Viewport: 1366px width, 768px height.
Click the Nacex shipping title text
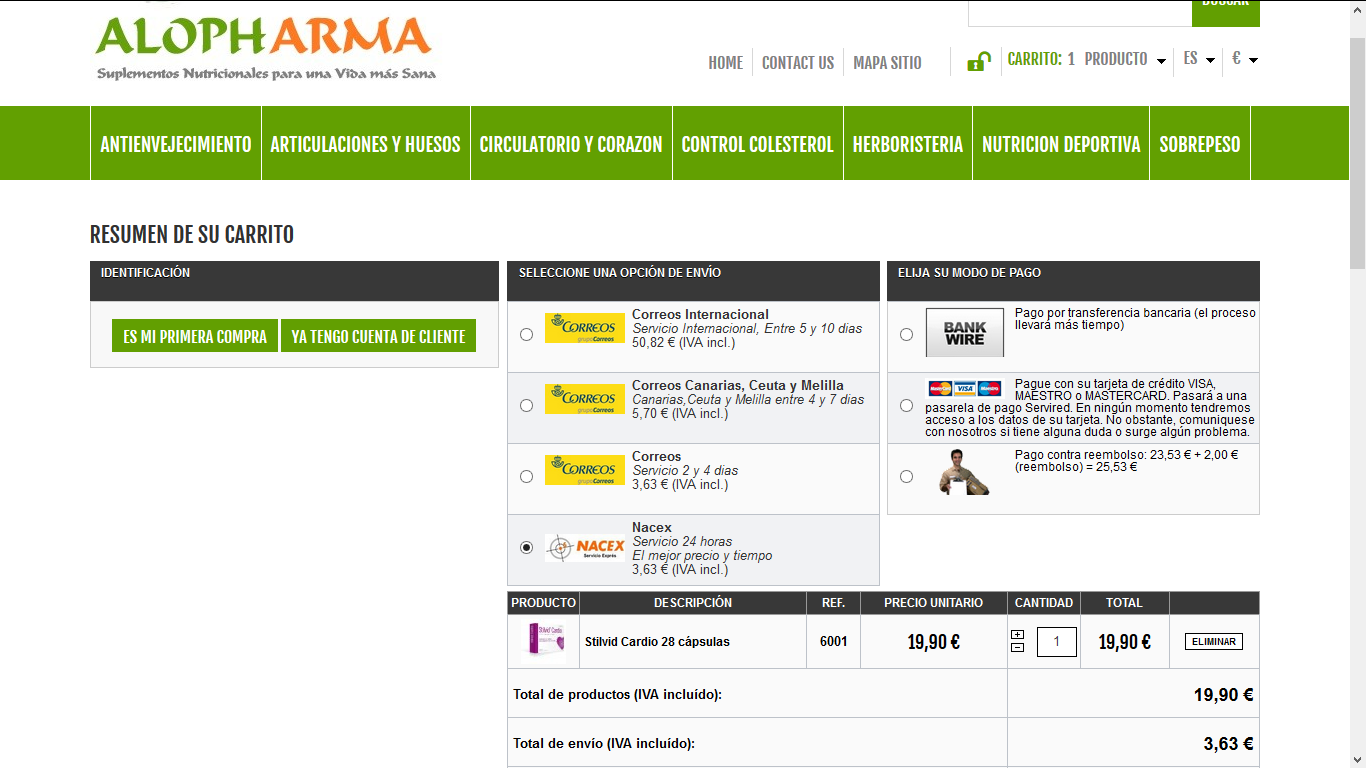(x=652, y=527)
